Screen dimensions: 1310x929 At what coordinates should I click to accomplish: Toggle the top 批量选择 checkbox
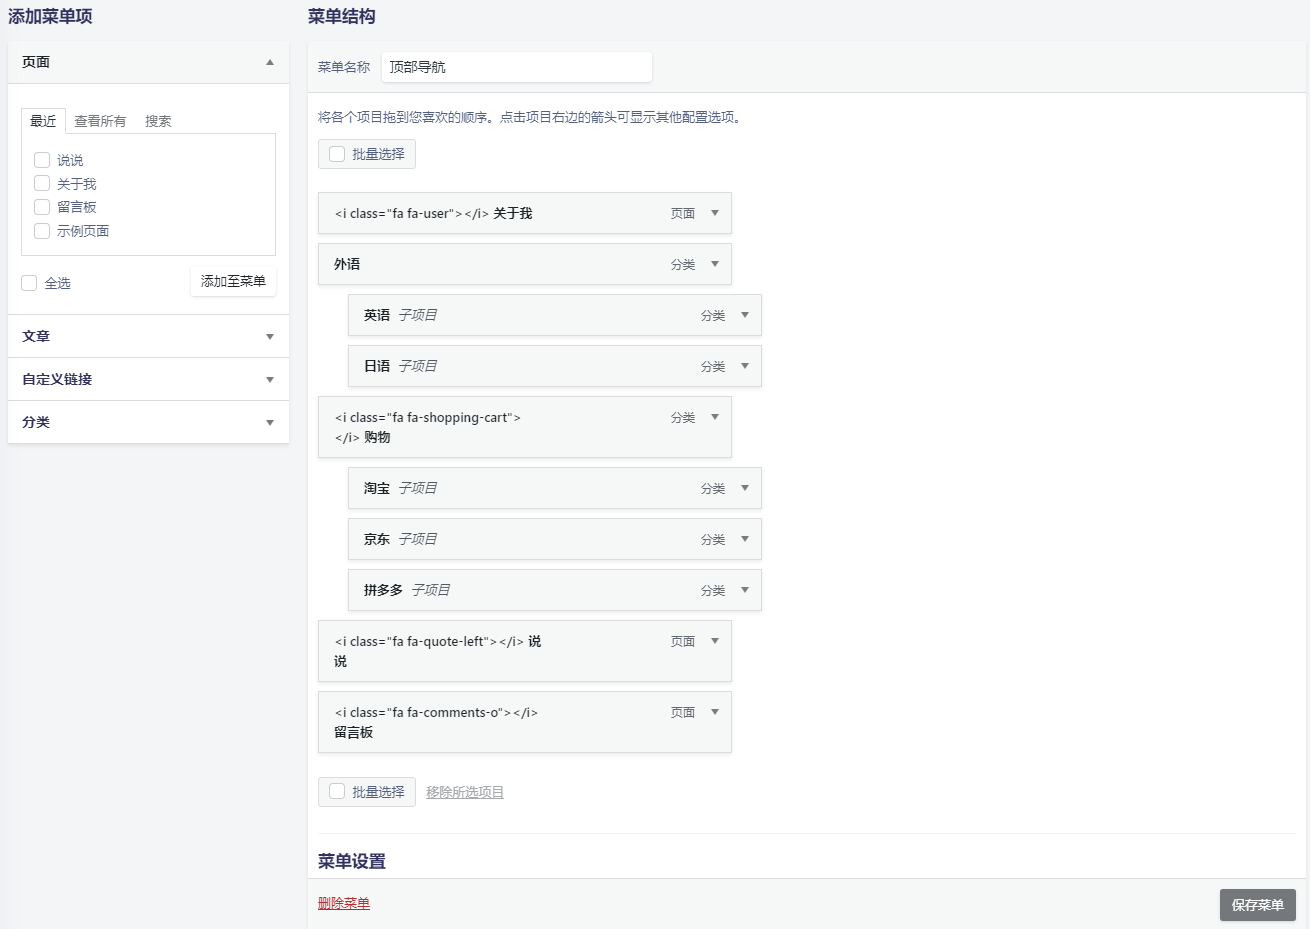[336, 153]
